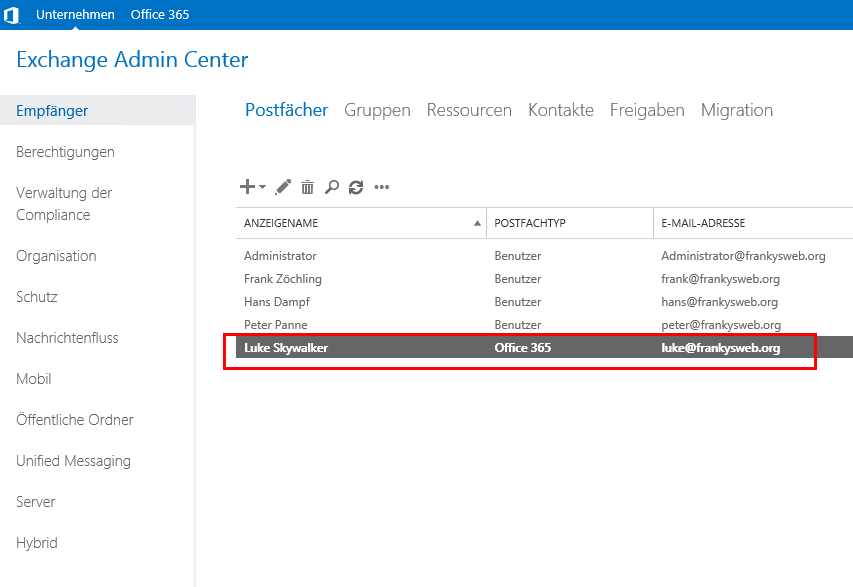Click the trash can delete icon

pos(307,187)
